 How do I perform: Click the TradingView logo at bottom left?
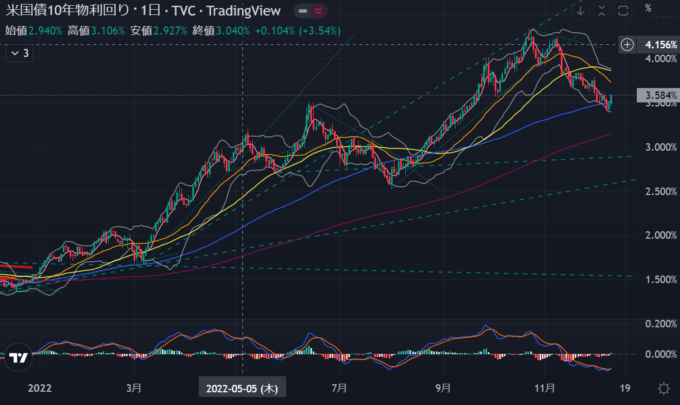coord(17,357)
